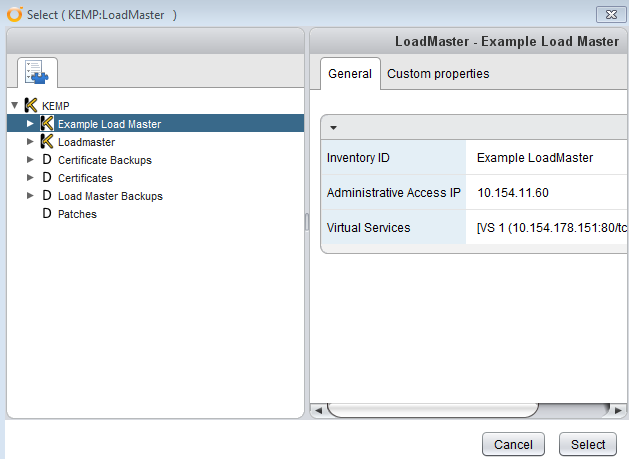The image size is (629, 459).
Task: Collapse the general properties section arrow
Action: click(x=333, y=128)
